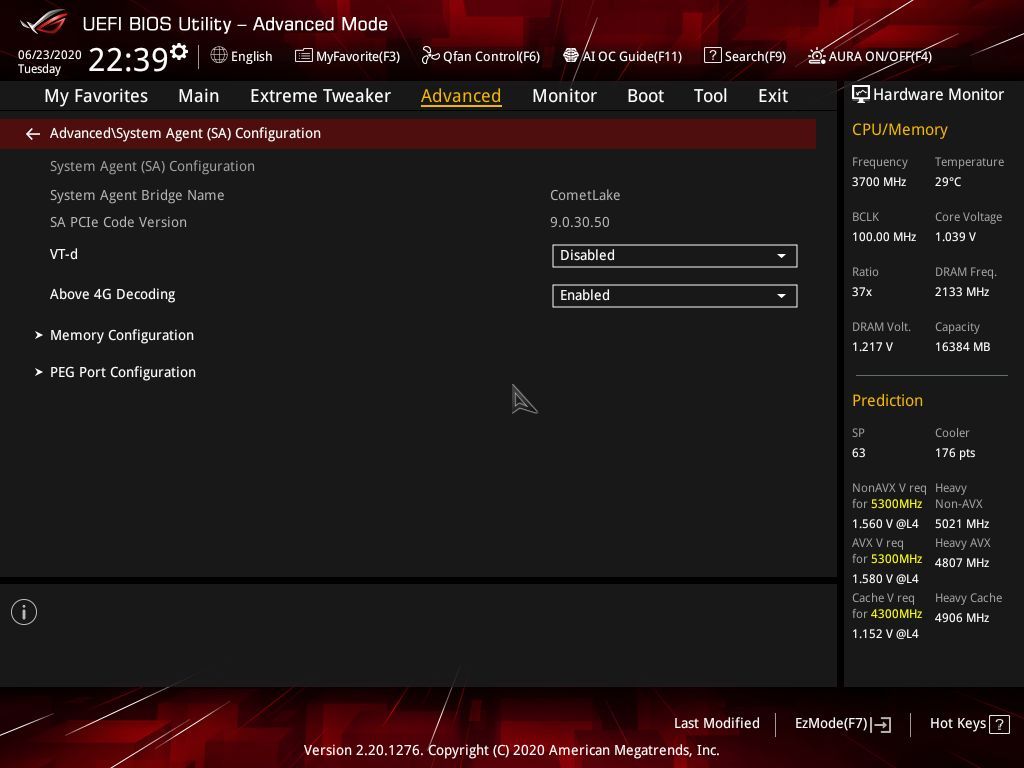Click the 06/23/2020 date
This screenshot has height=768, width=1024.
[50, 55]
